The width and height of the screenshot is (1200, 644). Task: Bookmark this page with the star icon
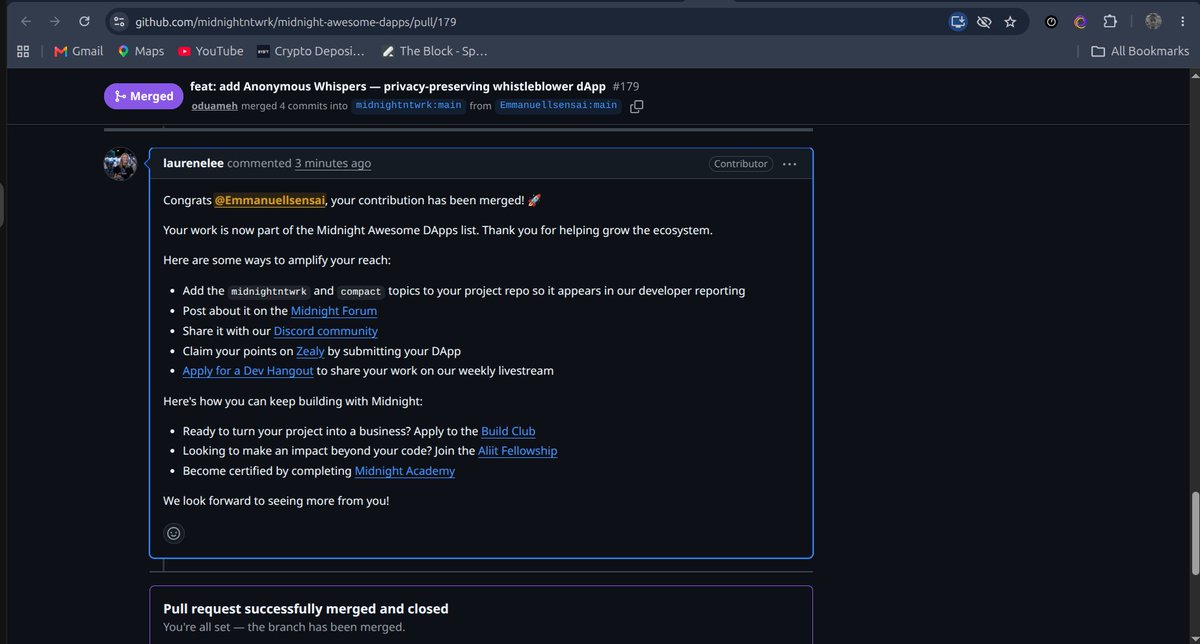(1010, 21)
